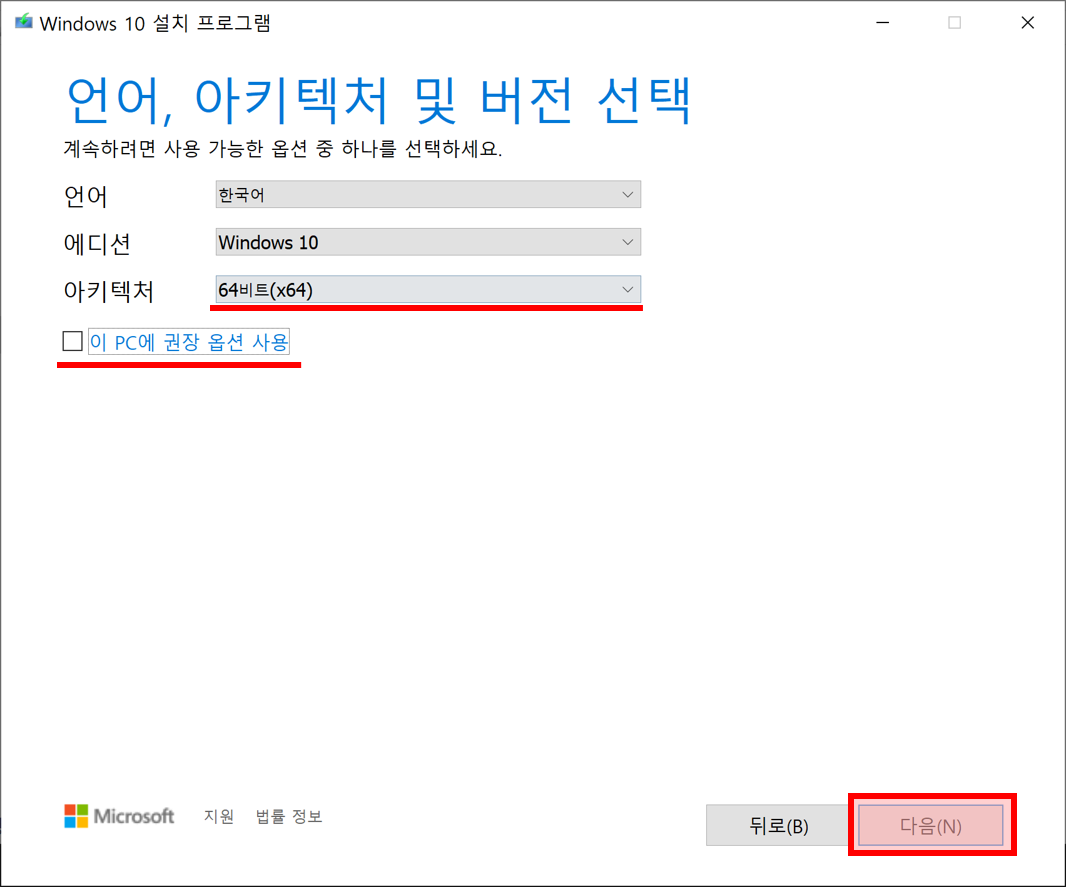Click the 언어 label
This screenshot has height=887, width=1066.
[86, 196]
